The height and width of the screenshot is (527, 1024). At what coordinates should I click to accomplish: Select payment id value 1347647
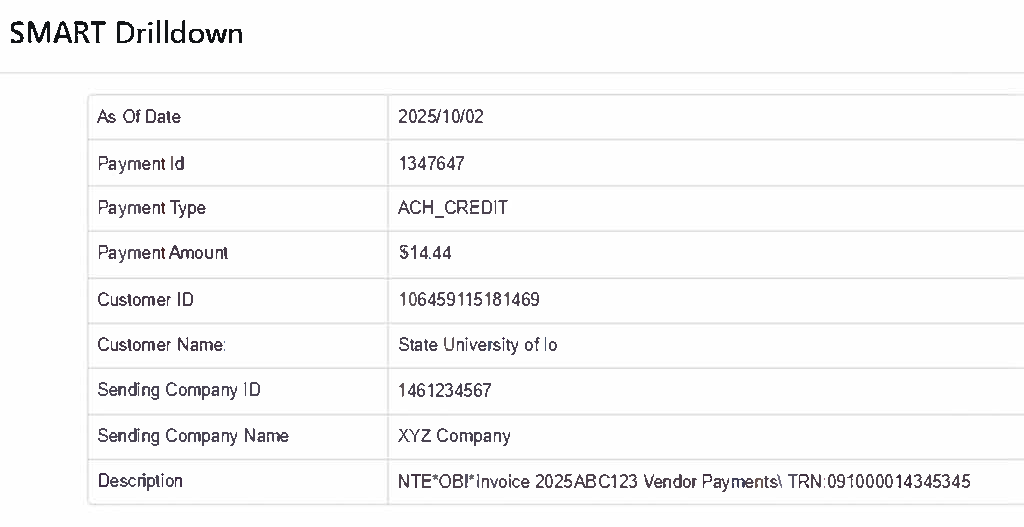pos(431,163)
